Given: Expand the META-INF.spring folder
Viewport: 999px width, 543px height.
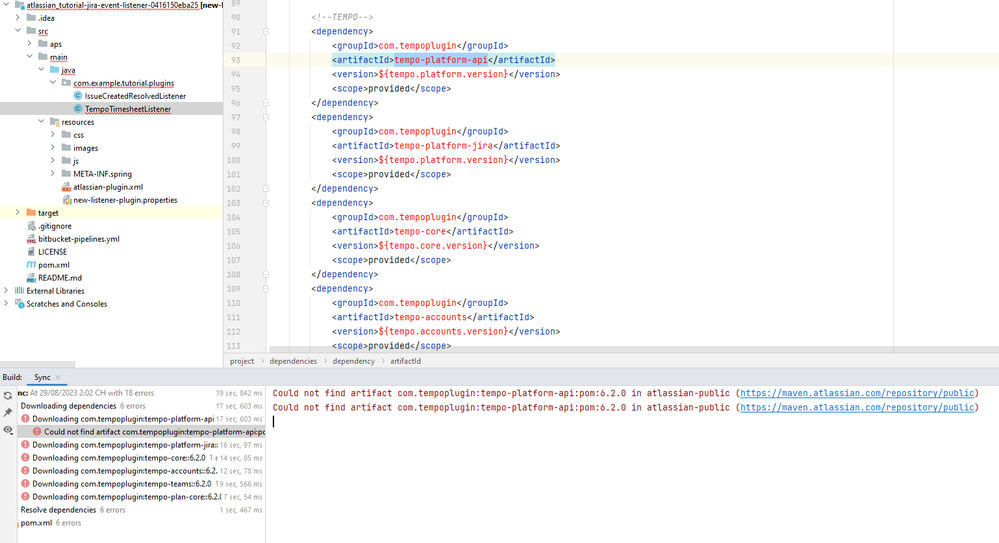Looking at the screenshot, I should click(53, 174).
